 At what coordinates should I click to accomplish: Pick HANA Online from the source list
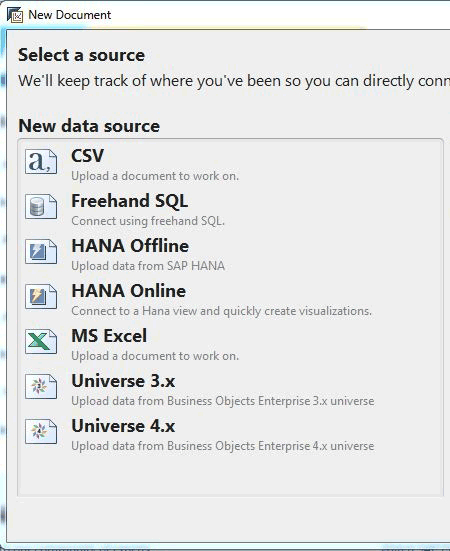[x=129, y=291]
